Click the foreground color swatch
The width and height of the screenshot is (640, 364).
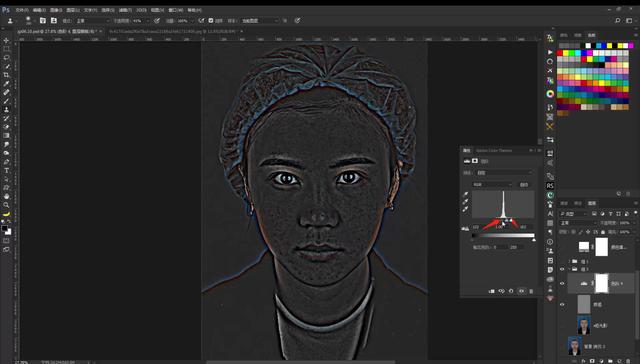coord(4,229)
